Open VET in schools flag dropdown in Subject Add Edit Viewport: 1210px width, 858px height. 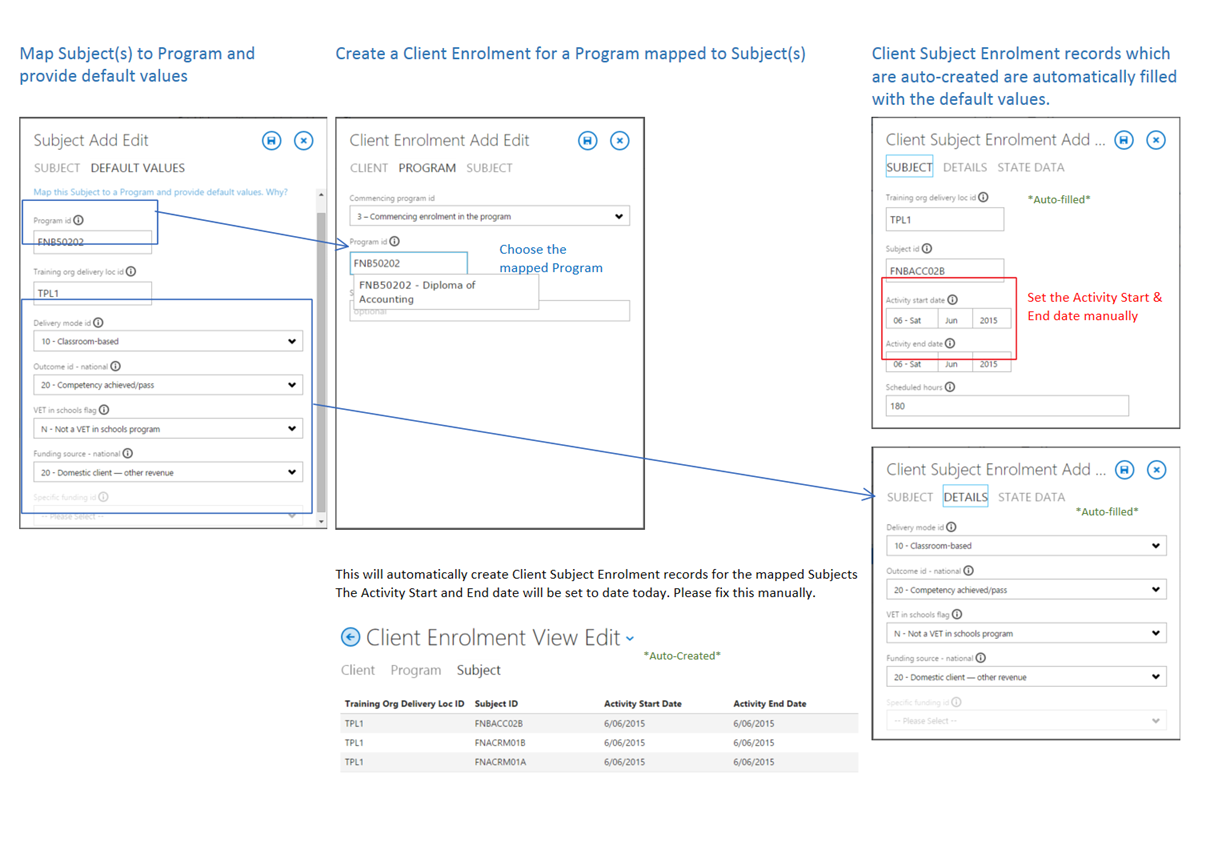[x=167, y=429]
